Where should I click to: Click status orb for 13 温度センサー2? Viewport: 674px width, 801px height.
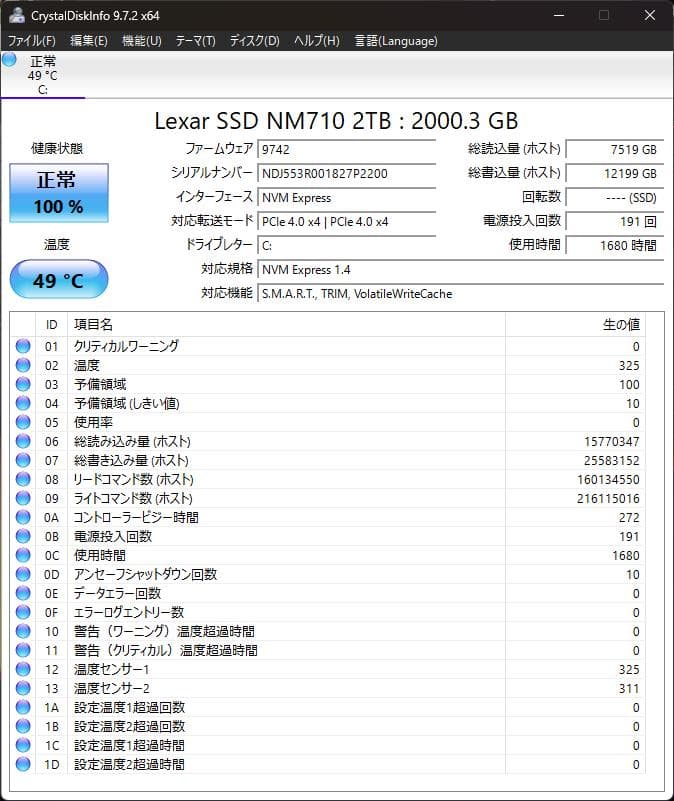[23, 688]
